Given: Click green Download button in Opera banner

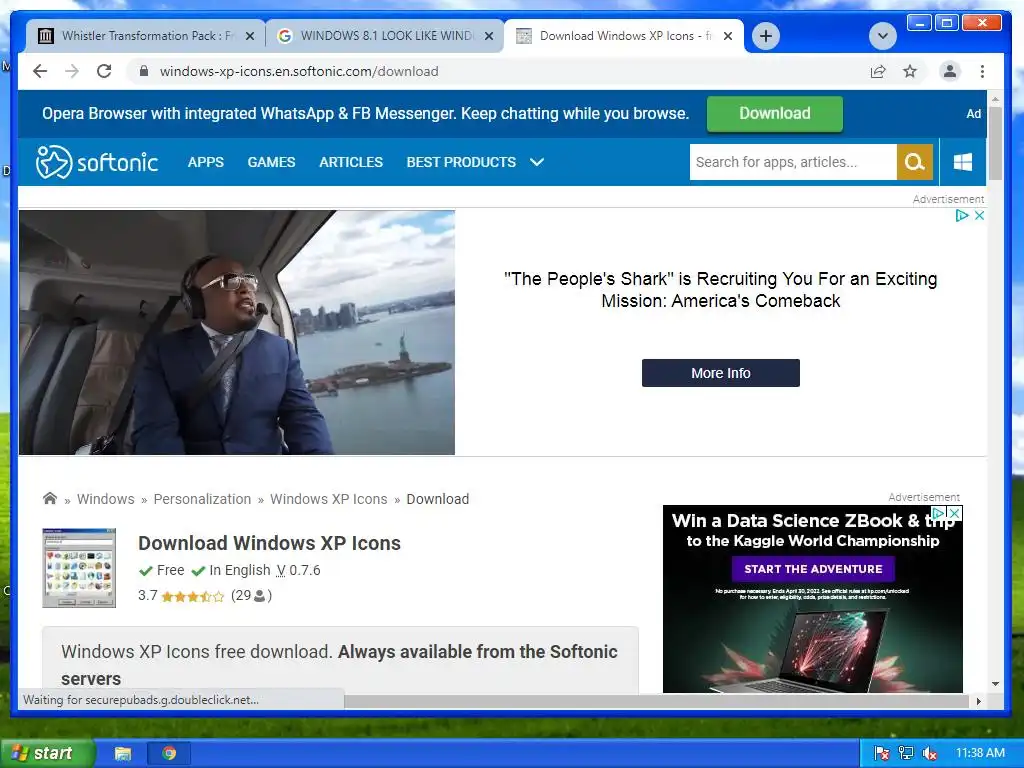Looking at the screenshot, I should (775, 114).
